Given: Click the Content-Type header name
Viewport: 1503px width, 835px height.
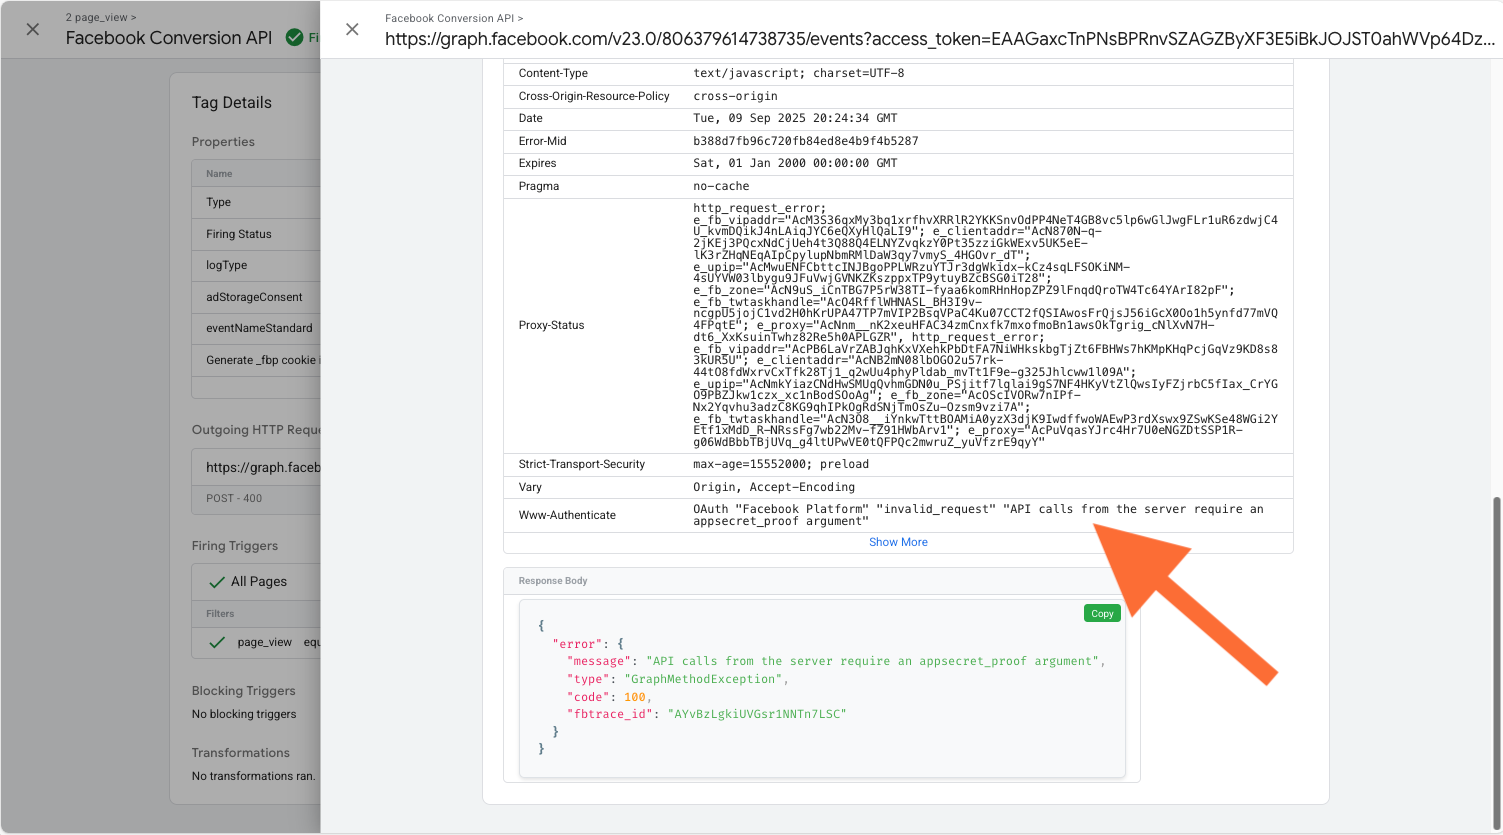Looking at the screenshot, I should tap(553, 73).
